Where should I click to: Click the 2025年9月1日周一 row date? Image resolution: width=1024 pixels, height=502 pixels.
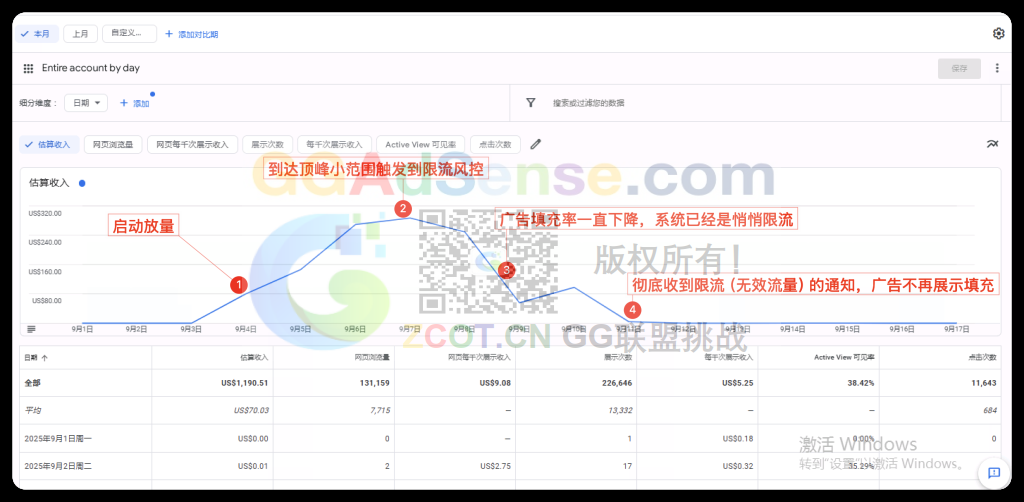point(58,439)
